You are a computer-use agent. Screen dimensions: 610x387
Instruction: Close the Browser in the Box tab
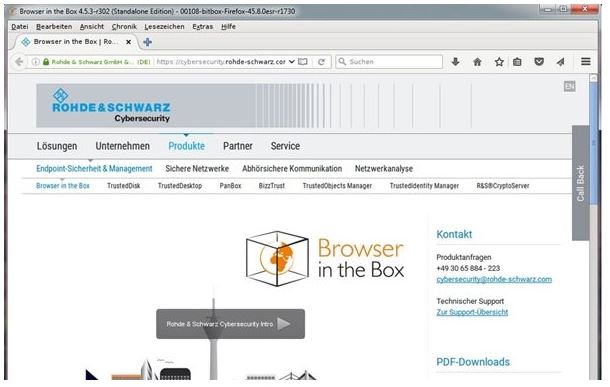(128, 42)
